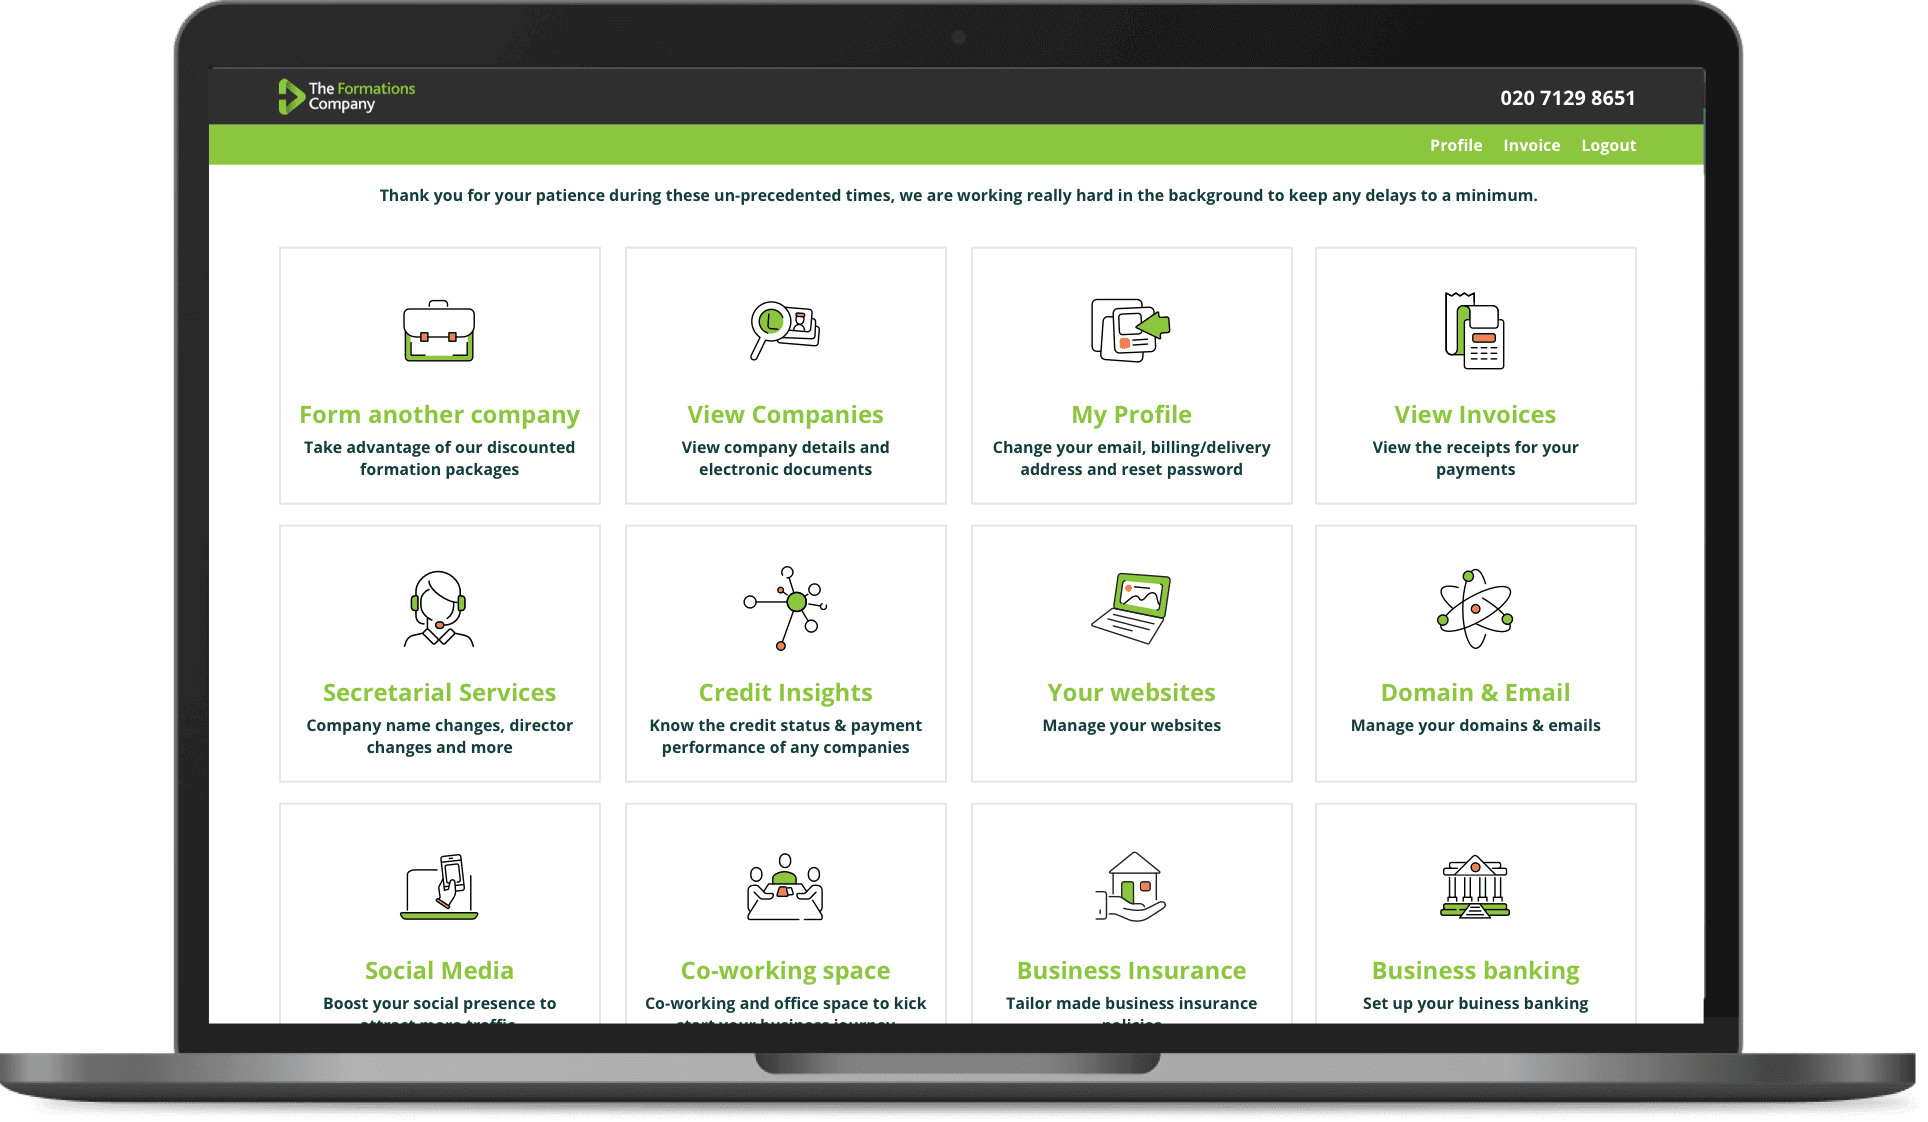
Task: Click the Credit Insights card tile
Action: 786,653
